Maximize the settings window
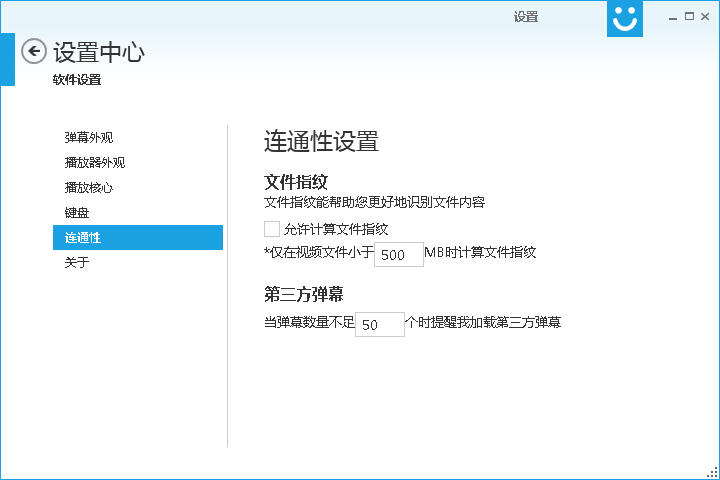This screenshot has height=480, width=720. pos(690,16)
